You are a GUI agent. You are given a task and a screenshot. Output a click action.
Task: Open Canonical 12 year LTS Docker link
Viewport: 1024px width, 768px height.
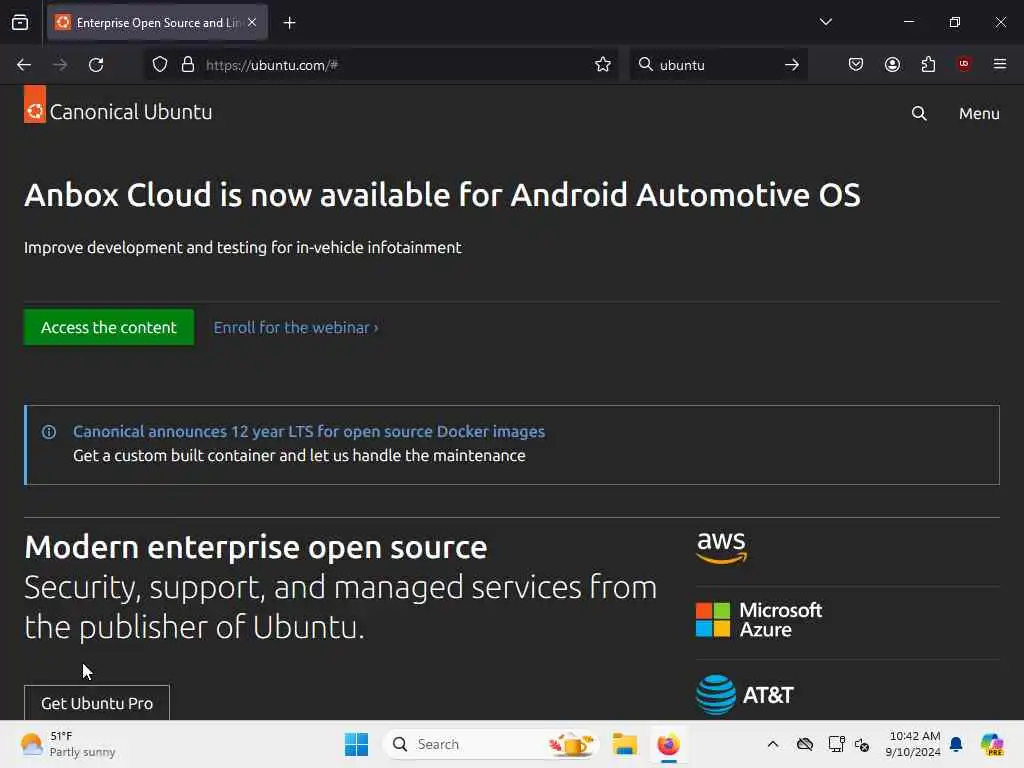(309, 432)
